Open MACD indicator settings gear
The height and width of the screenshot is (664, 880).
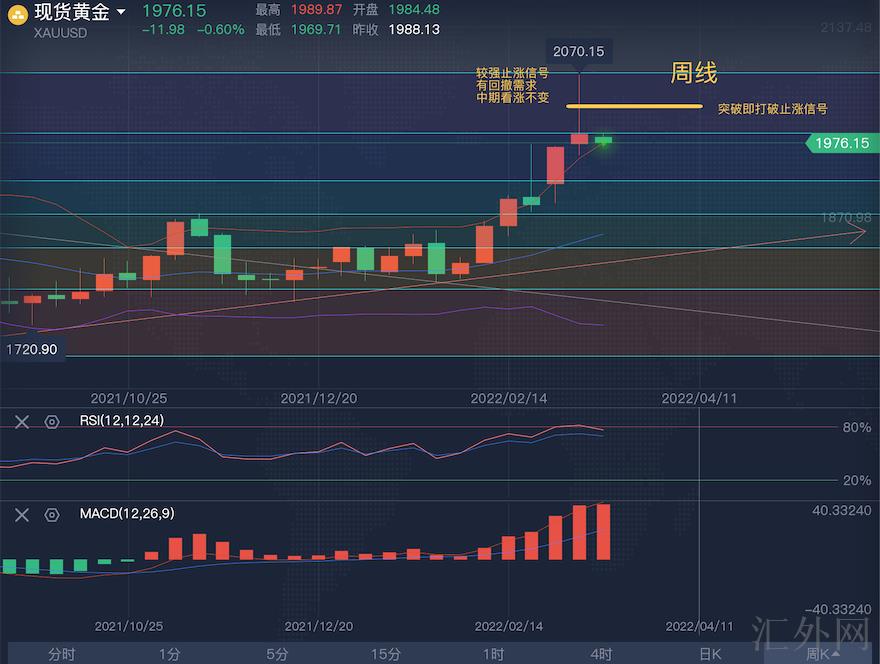[x=52, y=514]
